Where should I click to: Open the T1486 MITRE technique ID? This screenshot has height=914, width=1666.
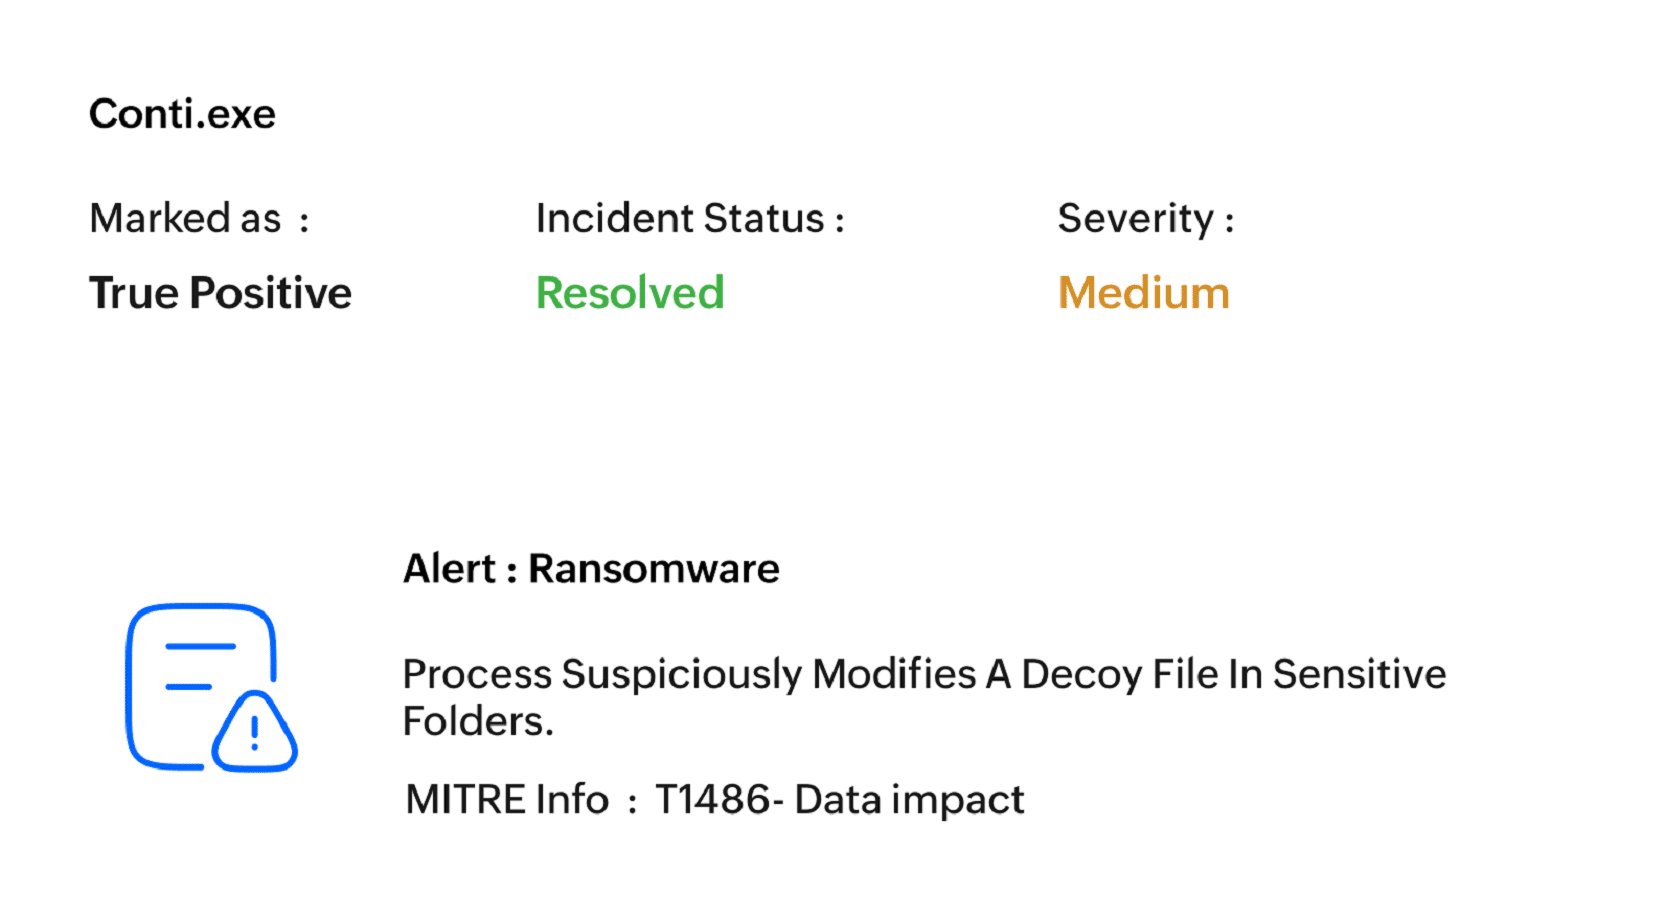click(x=712, y=800)
